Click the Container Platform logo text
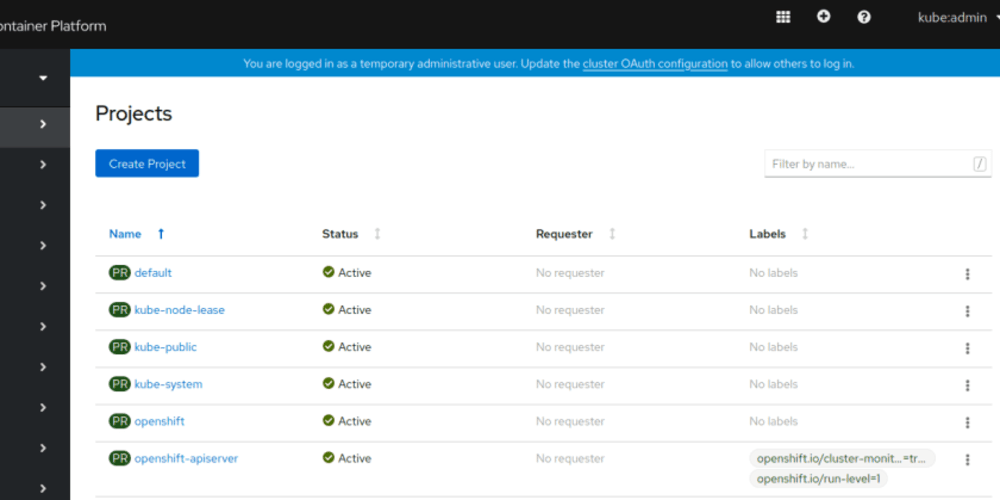The height and width of the screenshot is (500, 1000). (53, 26)
